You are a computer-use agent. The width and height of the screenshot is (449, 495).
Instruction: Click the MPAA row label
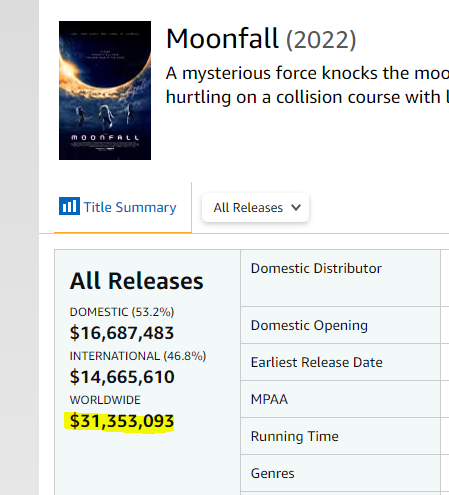(x=269, y=399)
